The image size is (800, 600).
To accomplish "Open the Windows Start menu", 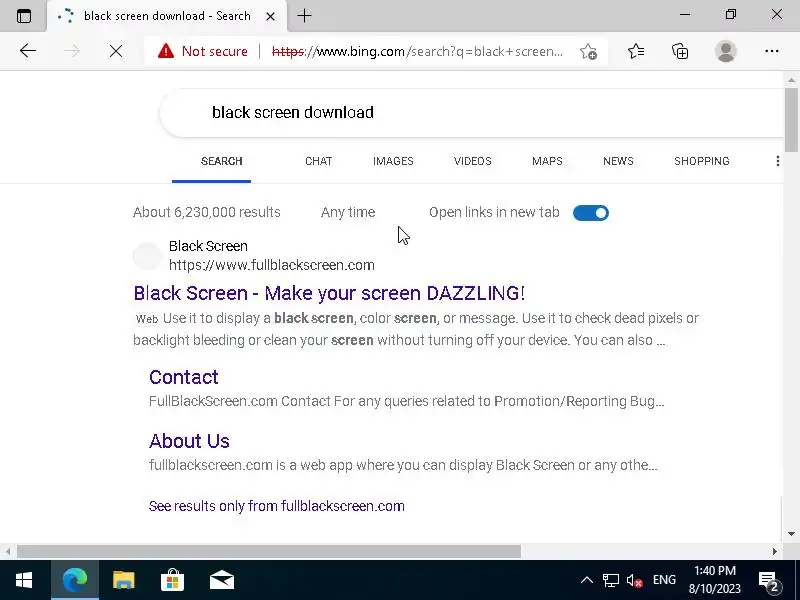I will pyautogui.click(x=24, y=580).
